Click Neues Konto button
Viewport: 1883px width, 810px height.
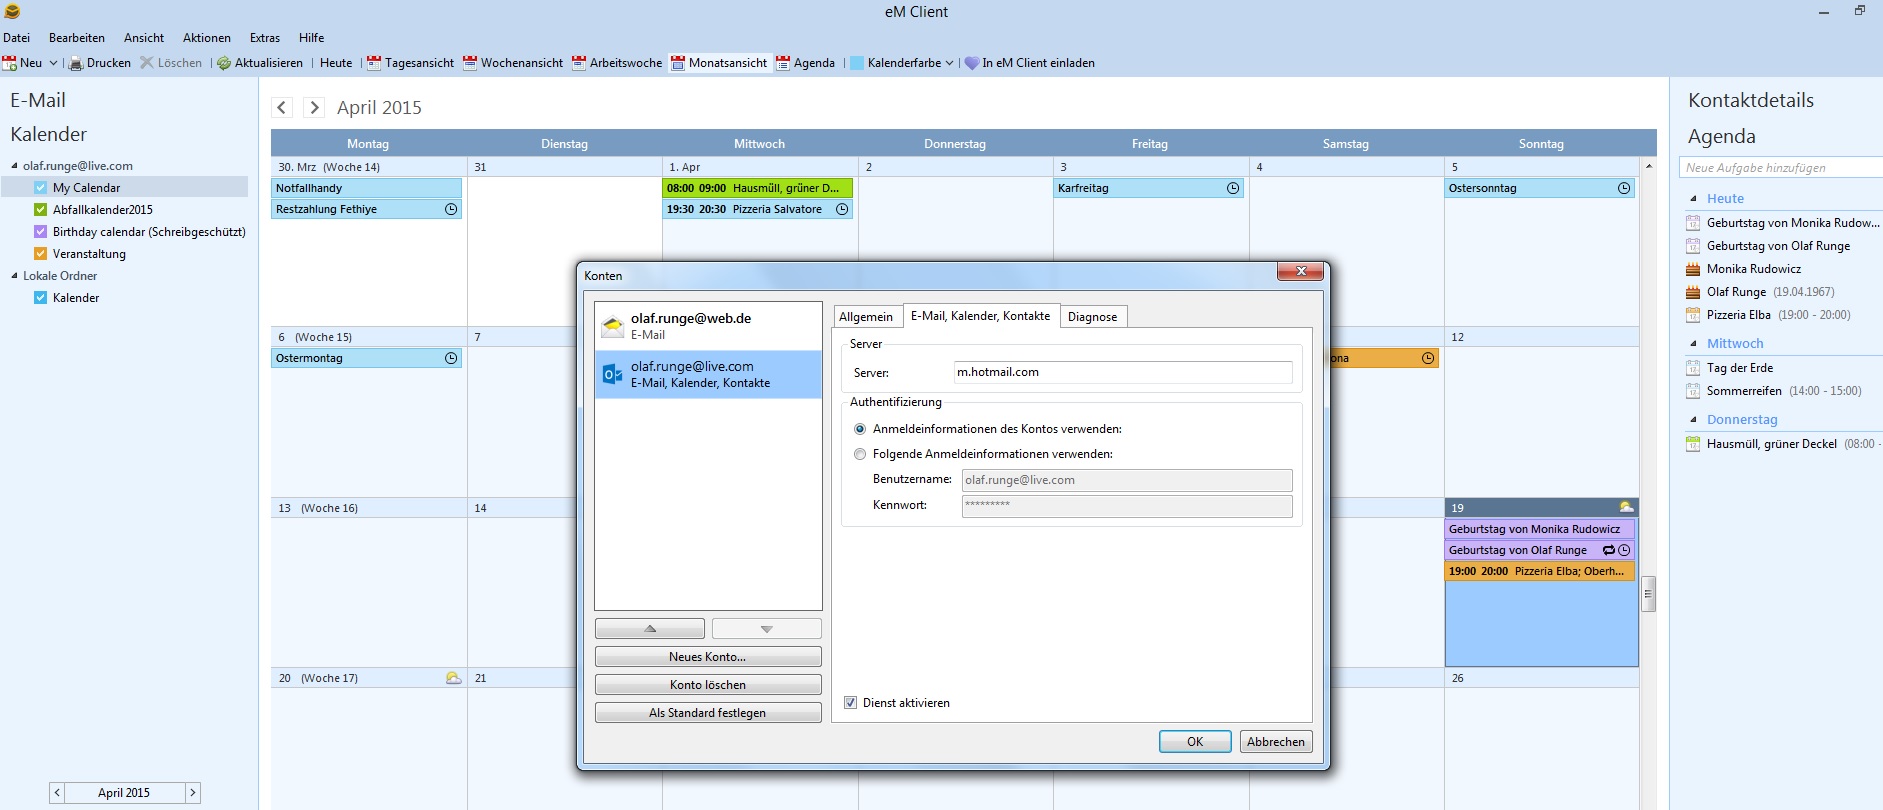pos(708,657)
